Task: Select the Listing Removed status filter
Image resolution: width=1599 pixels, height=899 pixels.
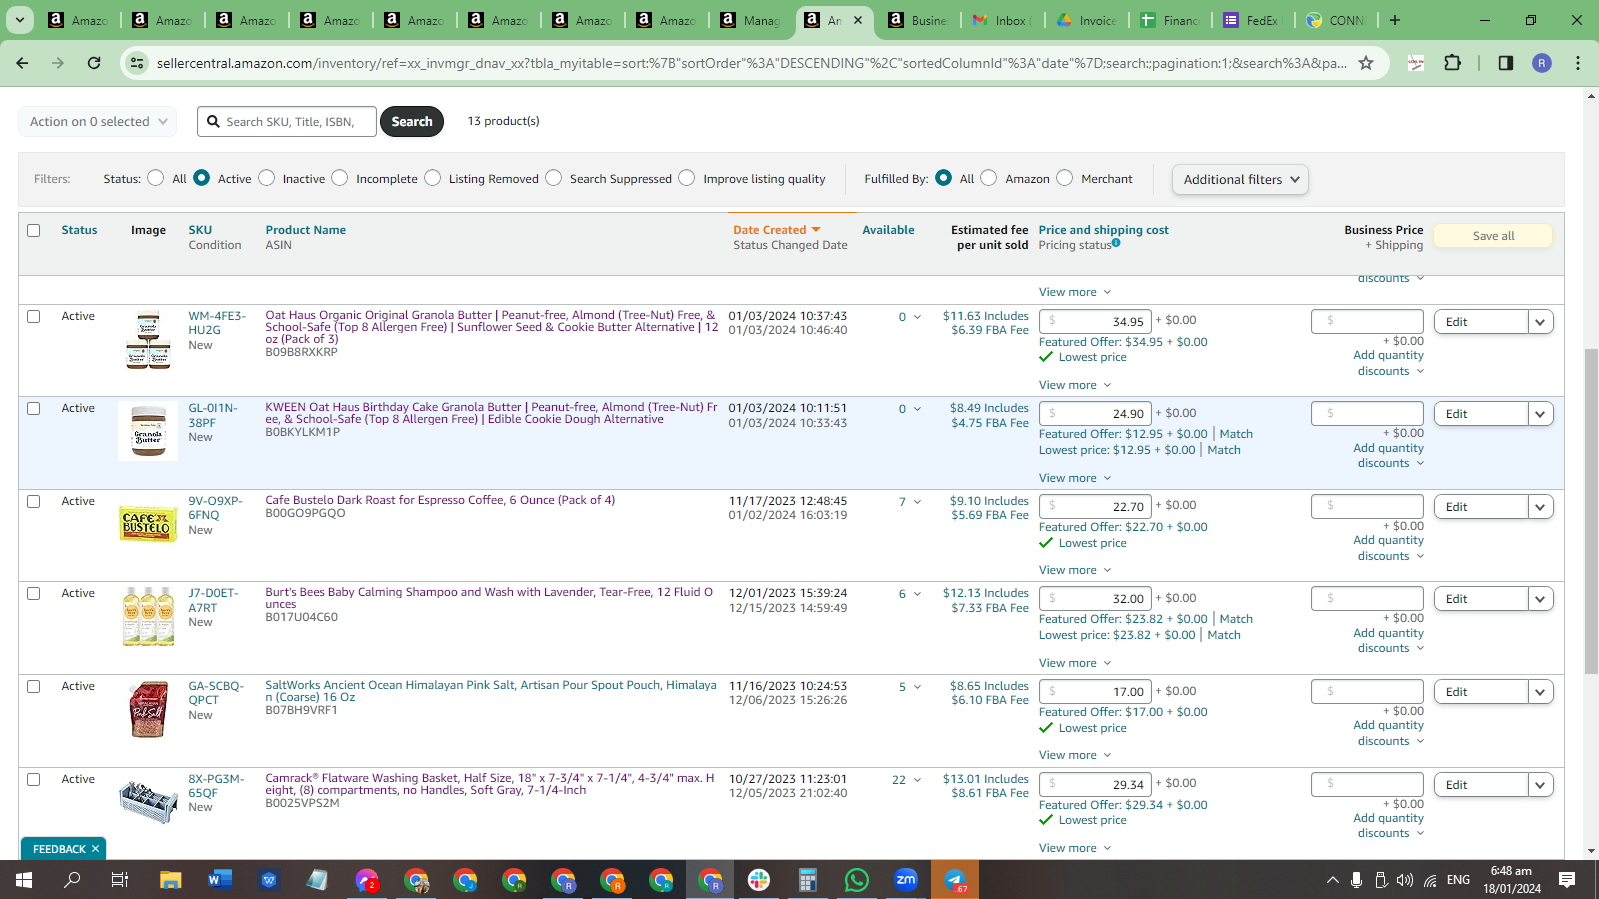Action: click(x=432, y=178)
